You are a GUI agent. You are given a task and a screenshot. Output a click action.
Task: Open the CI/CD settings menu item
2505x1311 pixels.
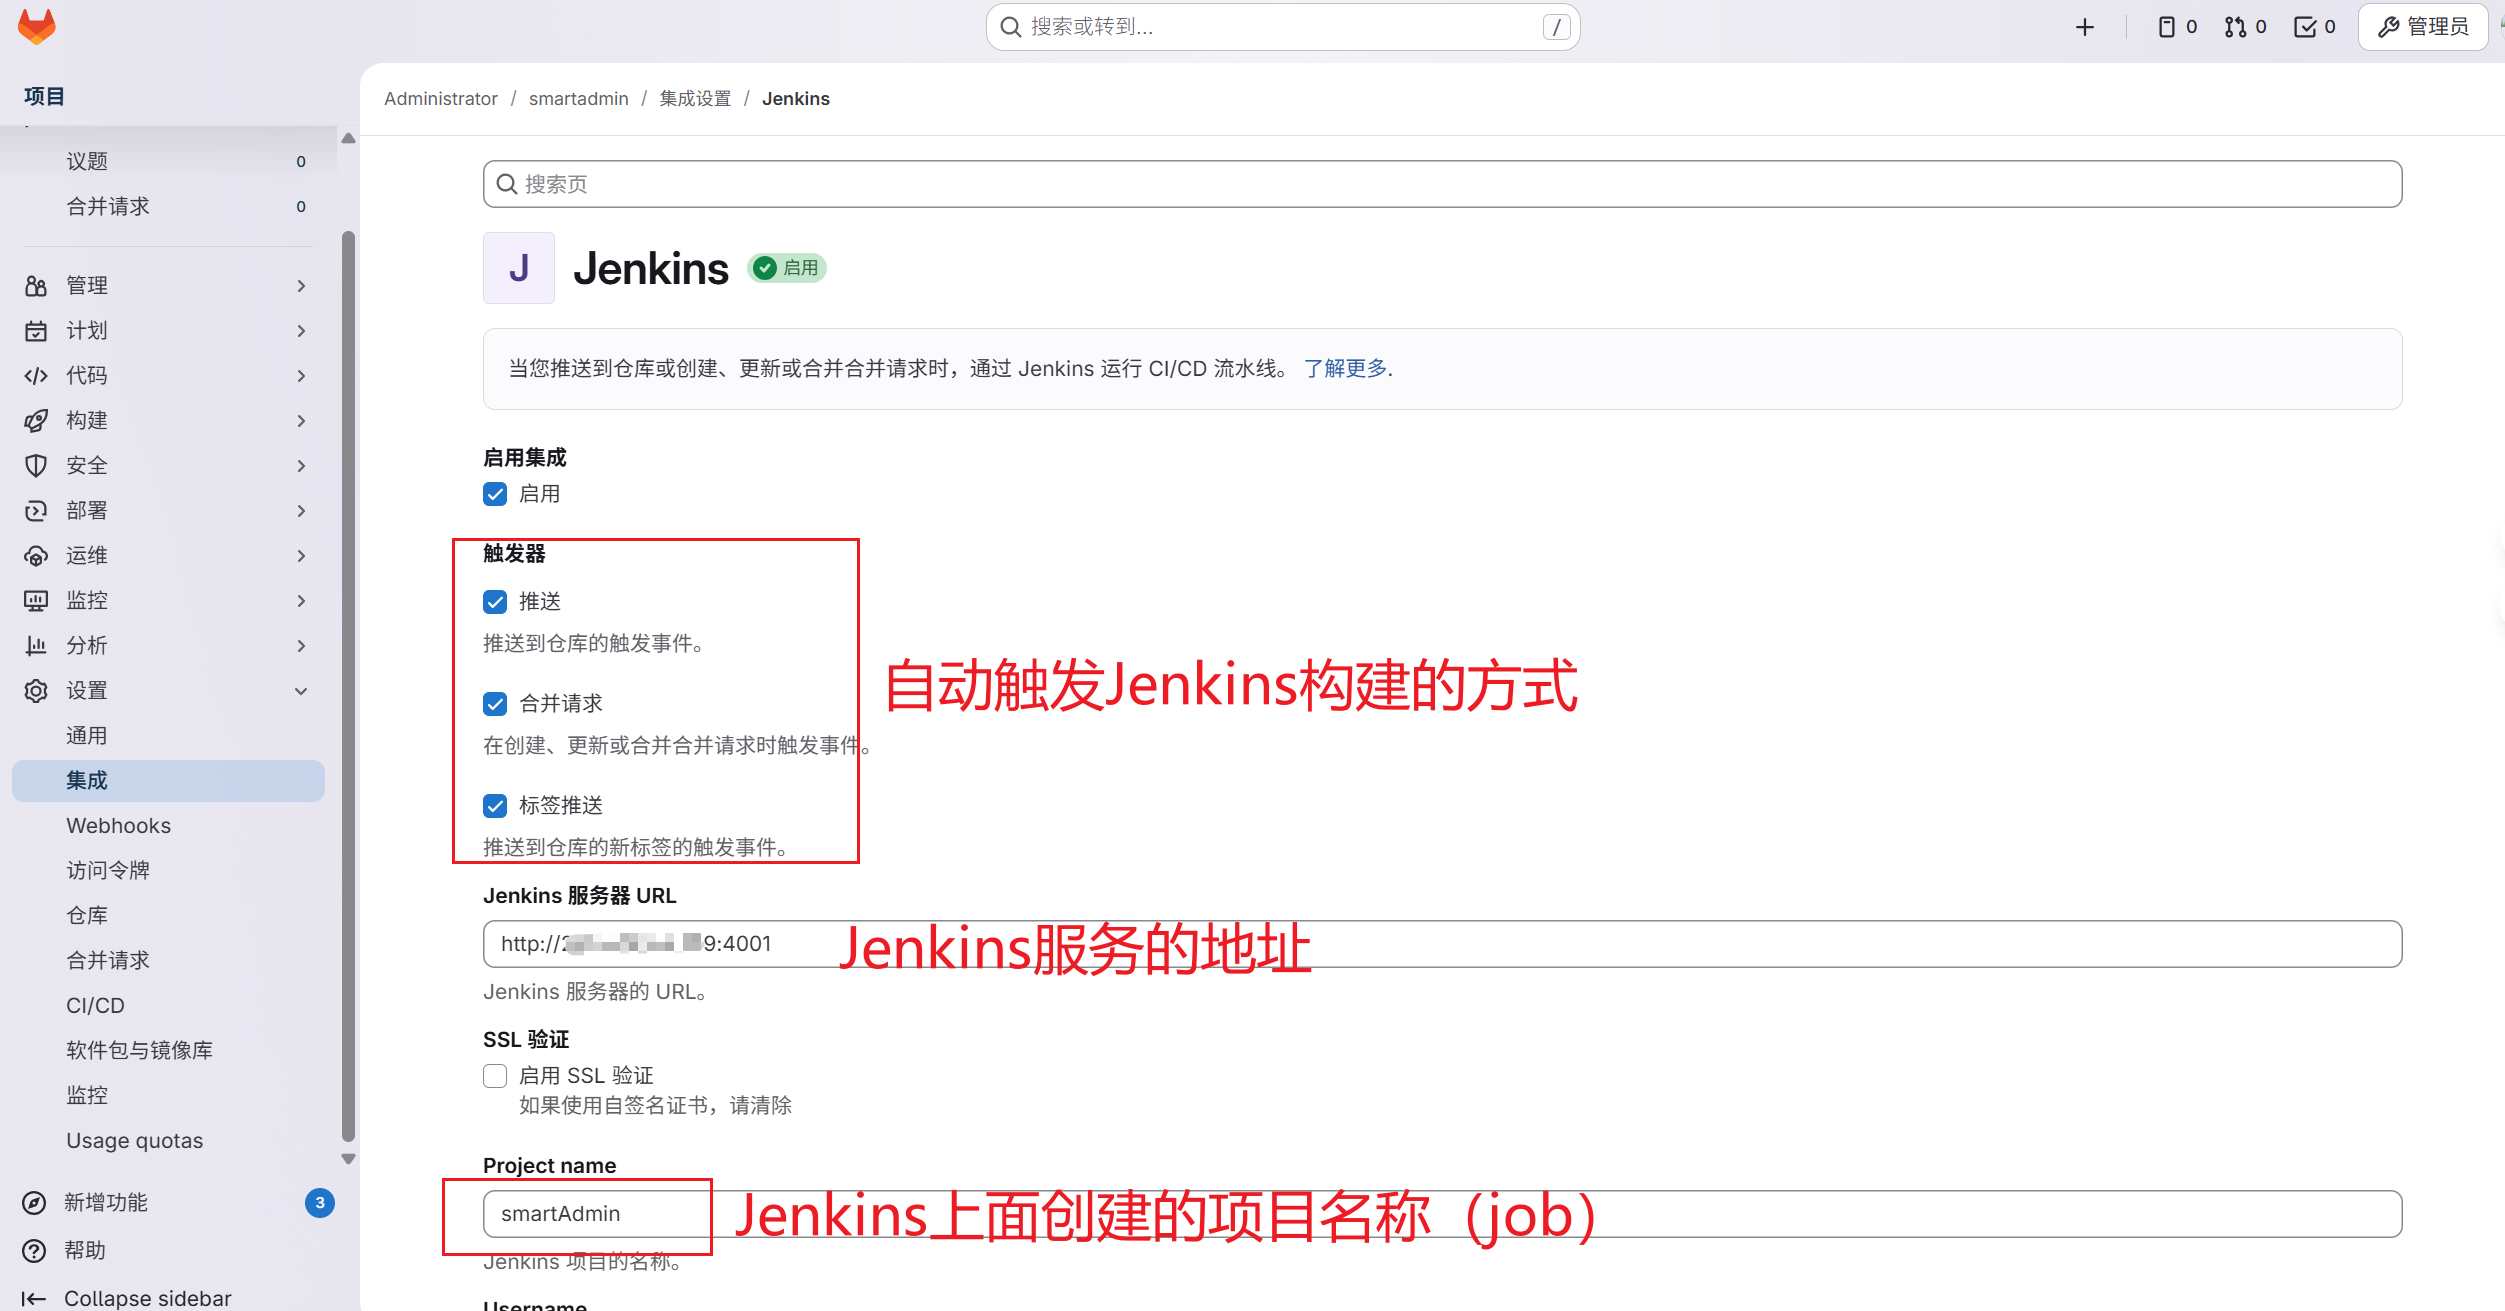coord(95,1006)
